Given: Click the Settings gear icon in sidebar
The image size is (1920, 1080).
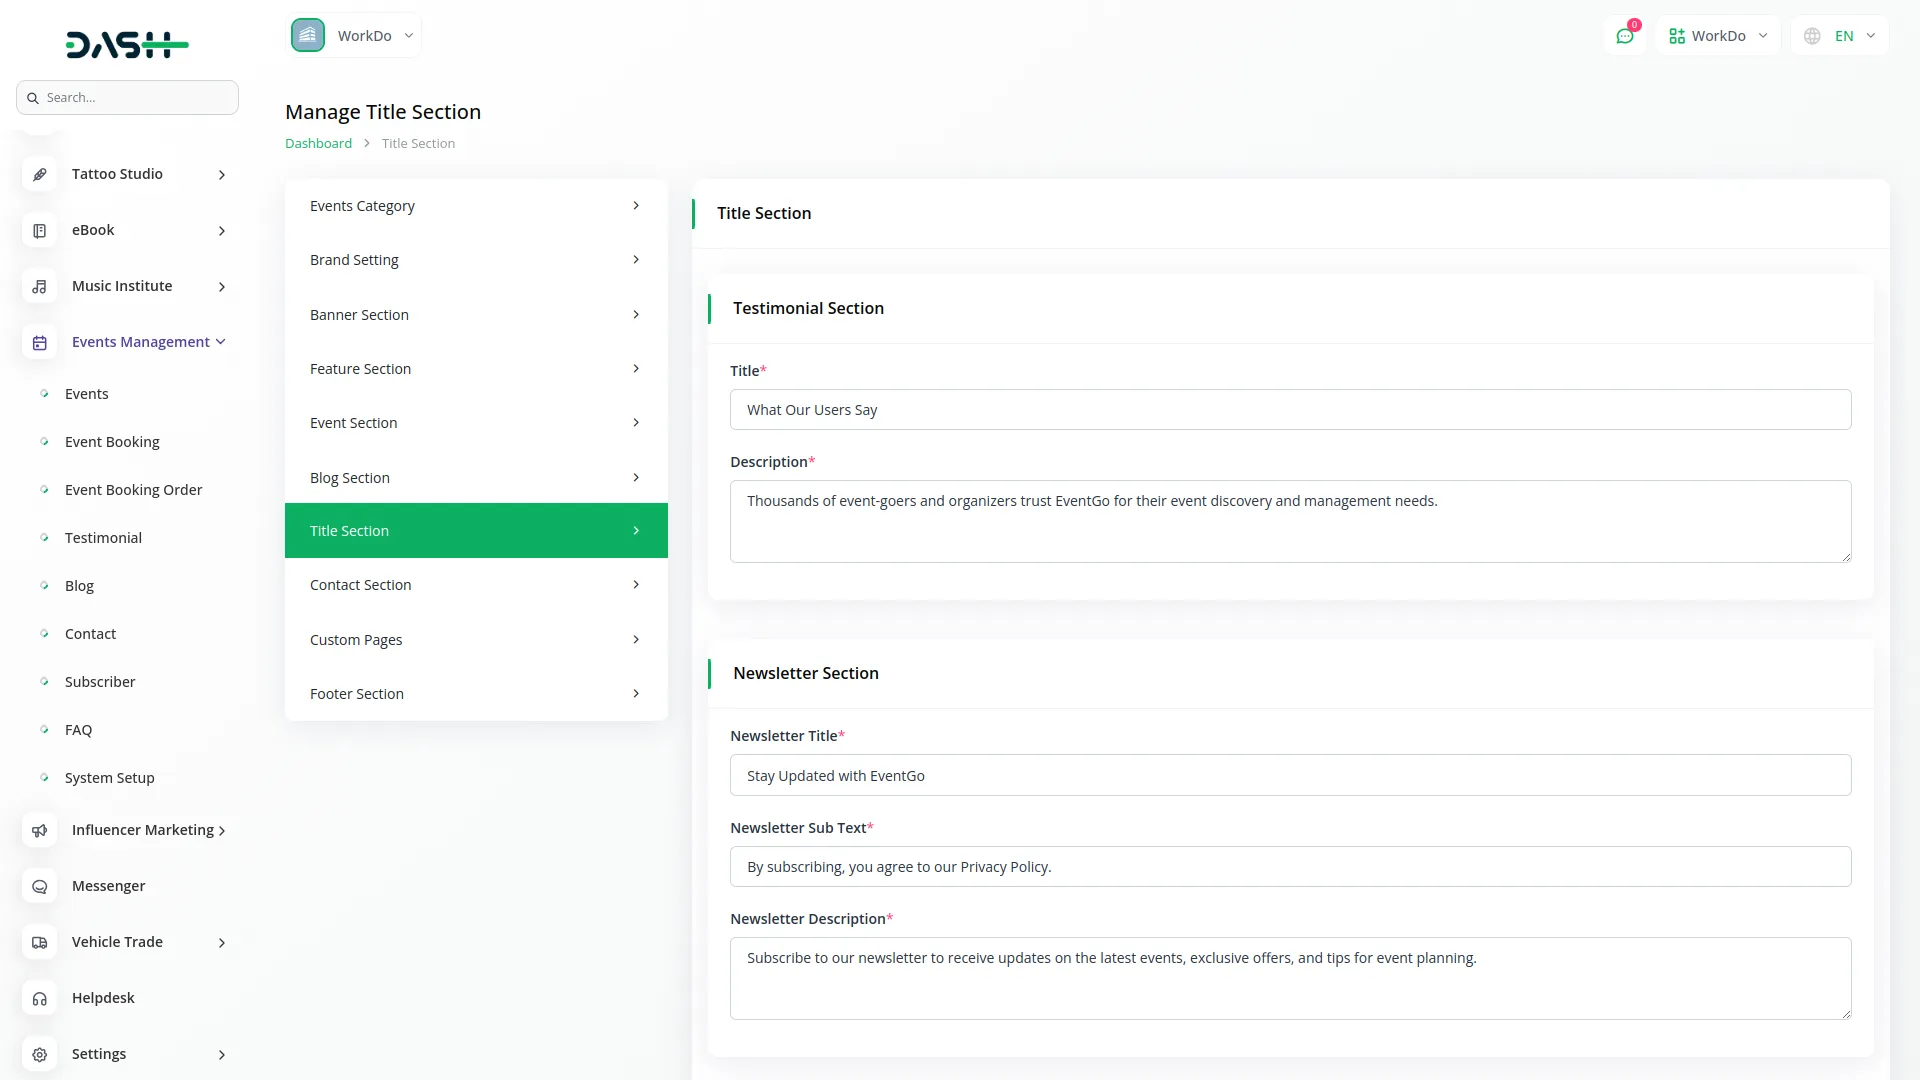Looking at the screenshot, I should tap(39, 1055).
